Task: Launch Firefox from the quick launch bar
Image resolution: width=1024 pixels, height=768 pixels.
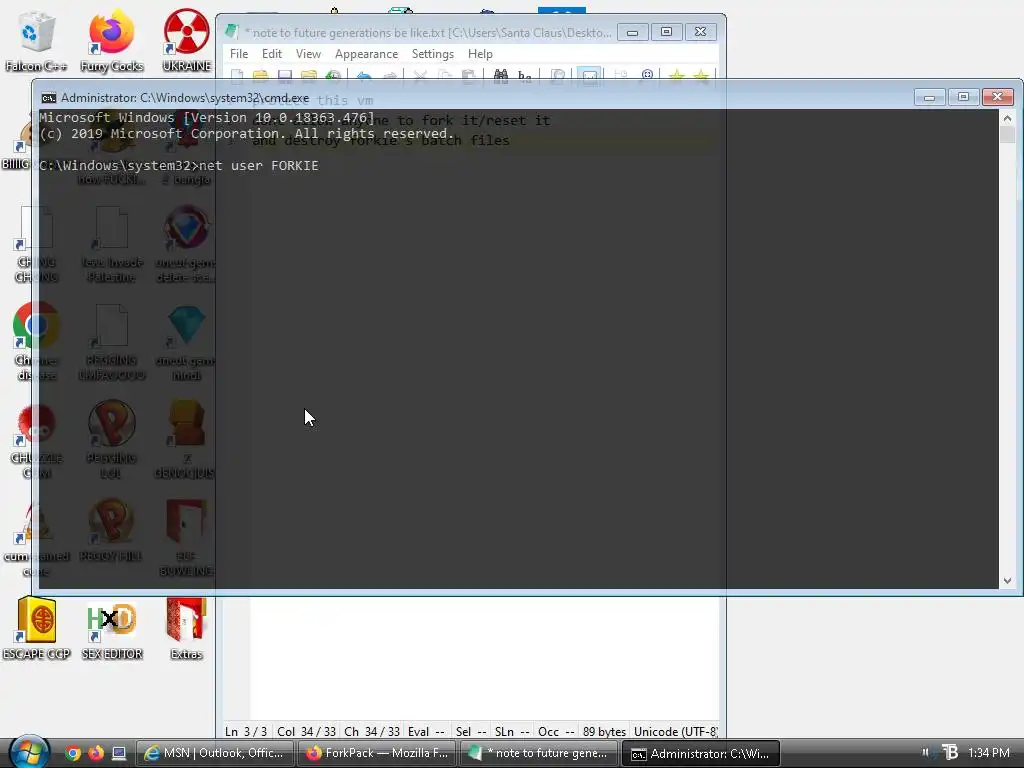Action: click(x=96, y=753)
